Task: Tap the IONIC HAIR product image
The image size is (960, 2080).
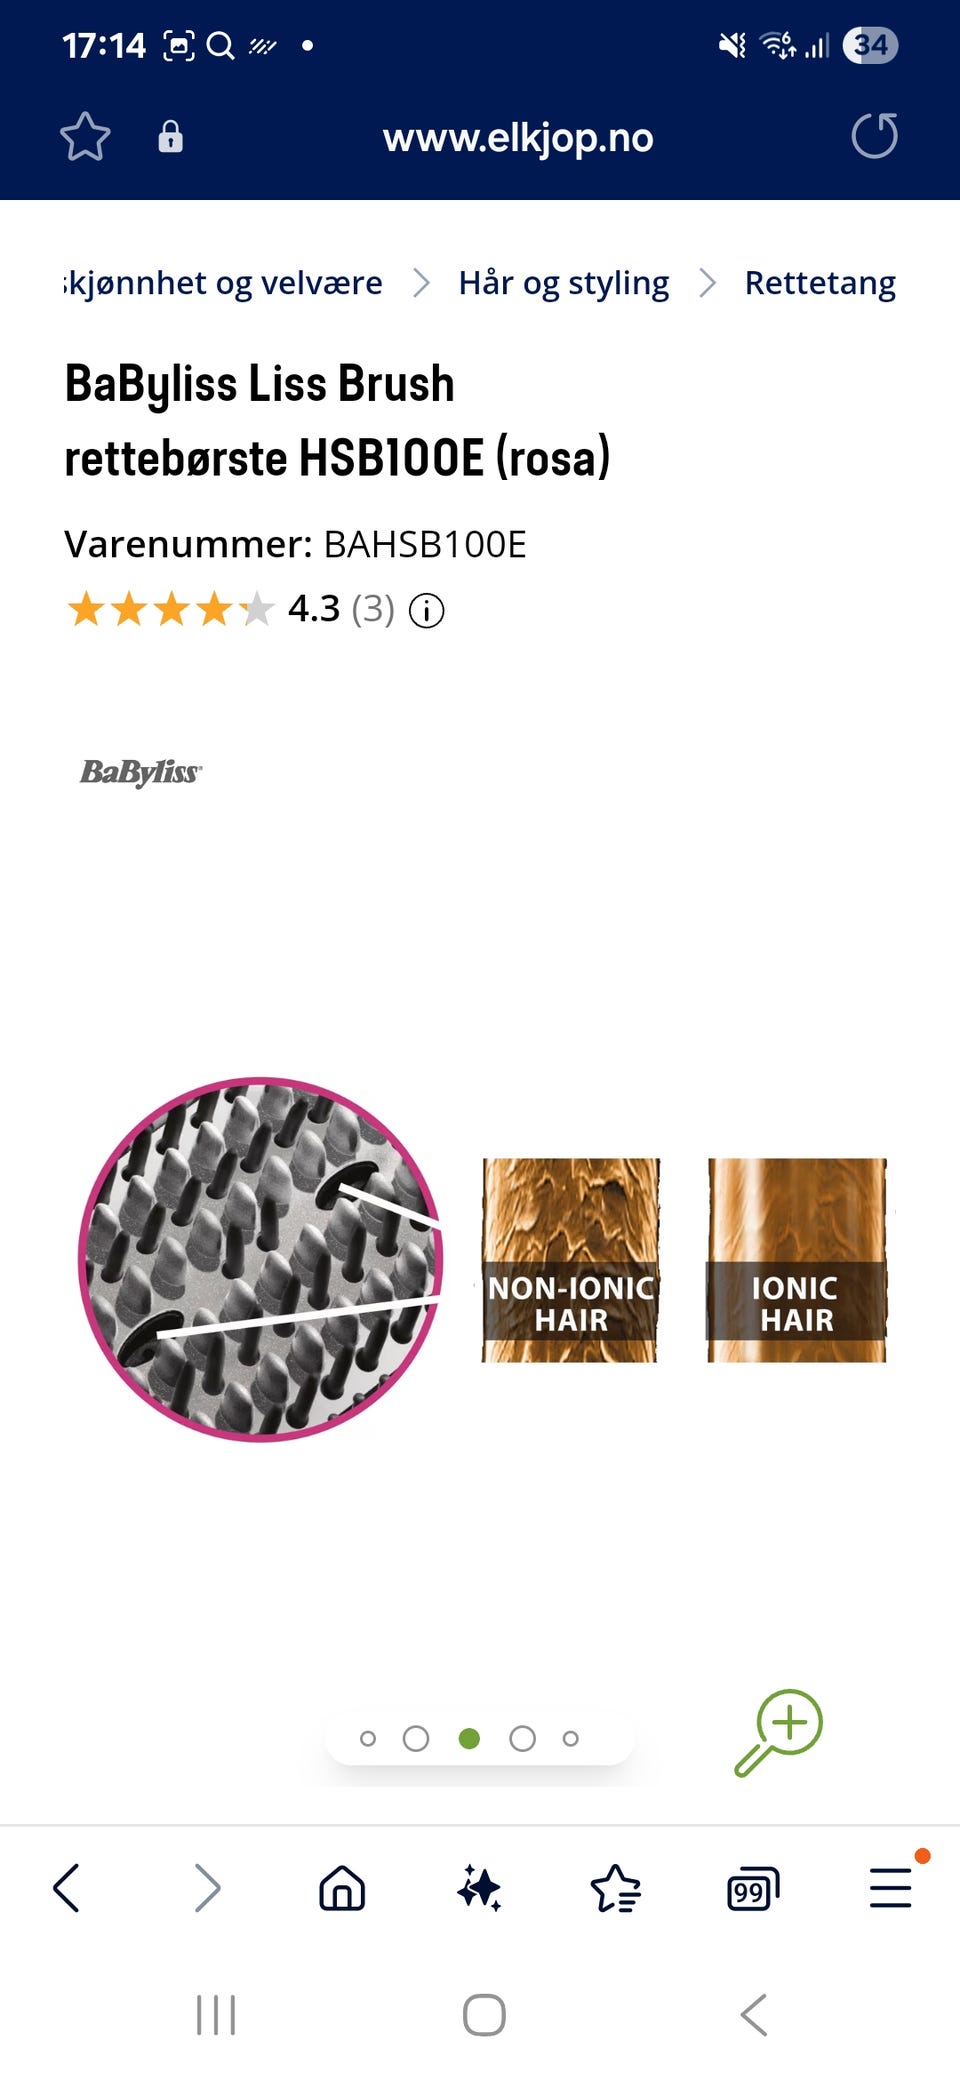Action: click(797, 1260)
